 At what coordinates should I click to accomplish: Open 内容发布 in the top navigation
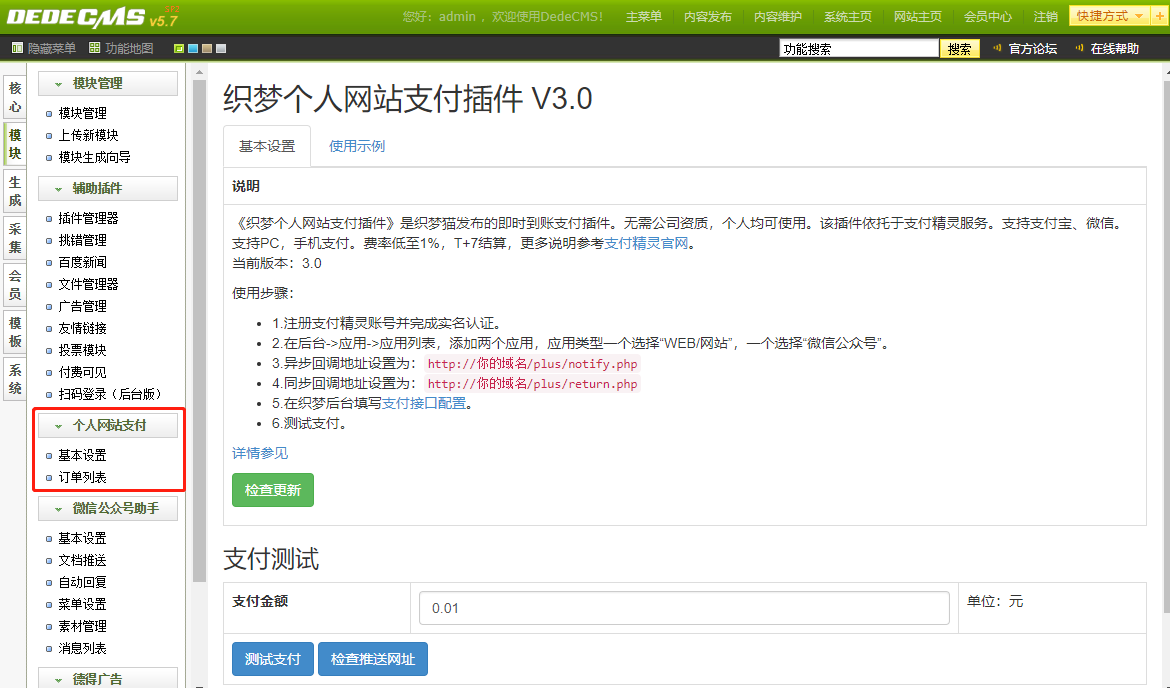click(707, 16)
